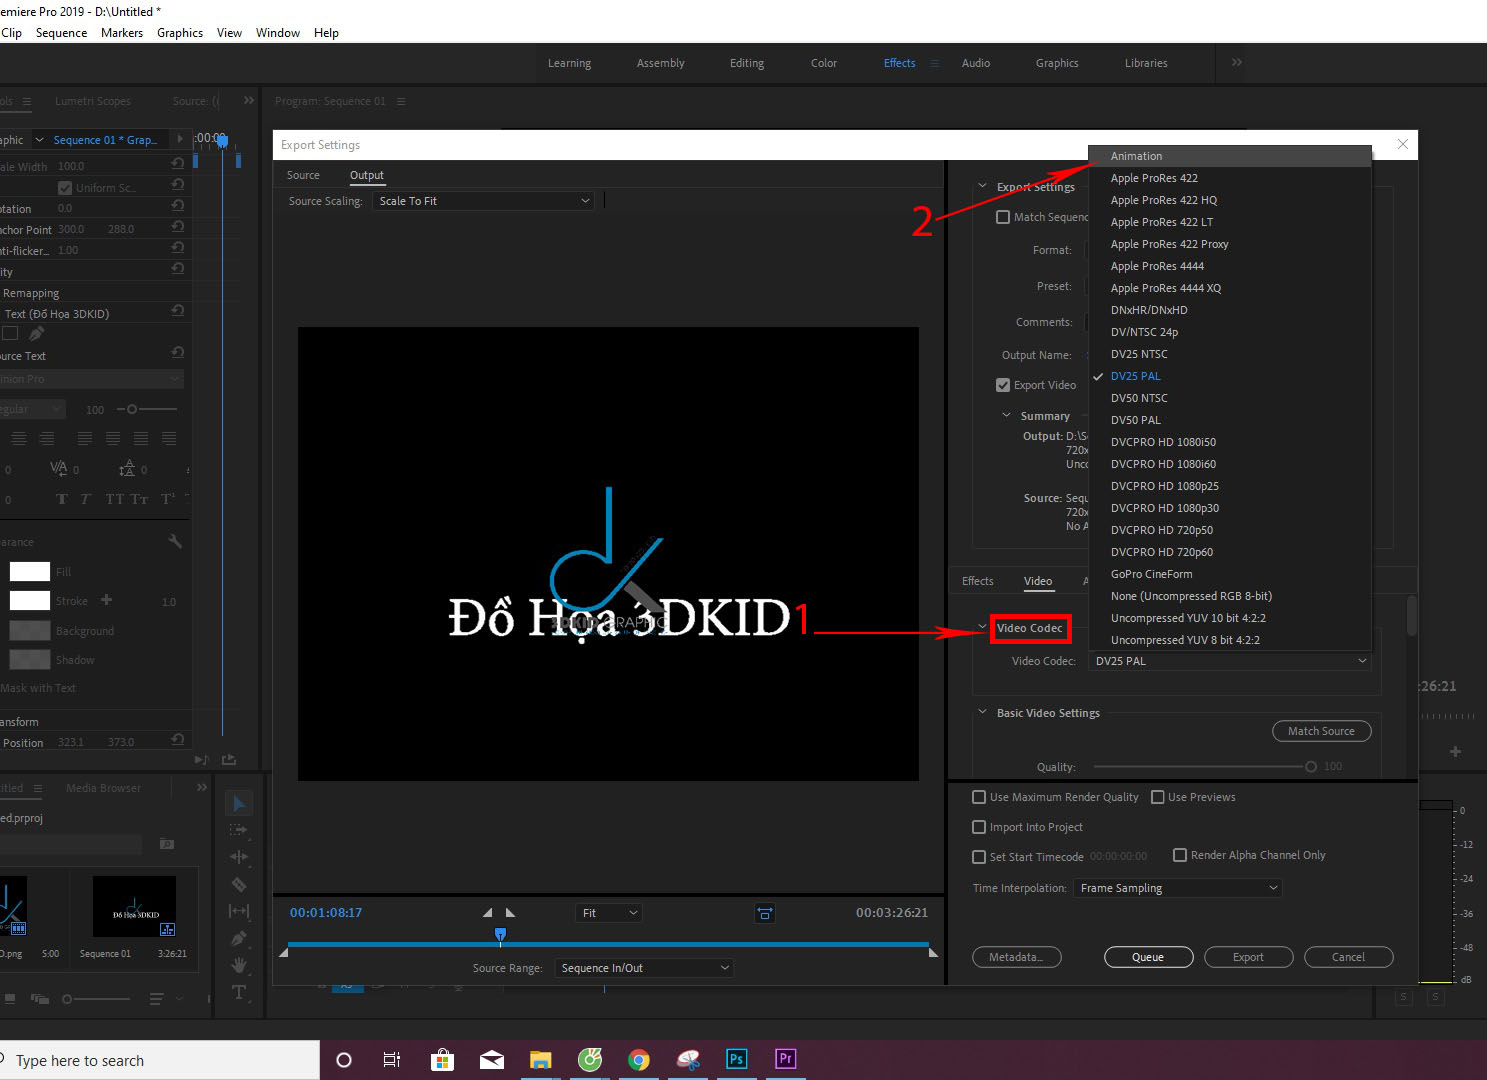Apply Faux Bold text formatting
The height and width of the screenshot is (1080, 1487).
[x=60, y=498]
